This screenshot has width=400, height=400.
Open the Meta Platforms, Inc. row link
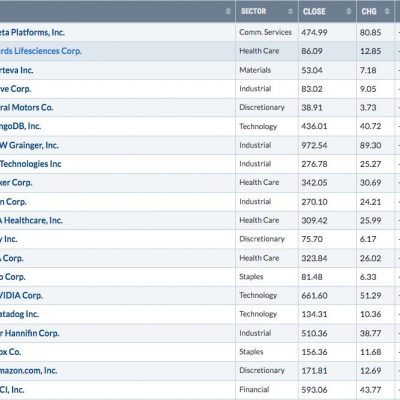tap(32, 32)
